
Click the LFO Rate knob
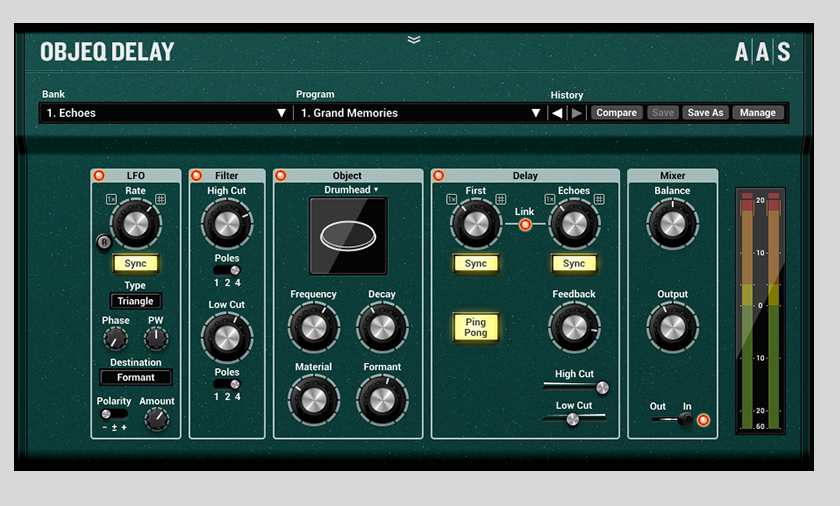(136, 223)
